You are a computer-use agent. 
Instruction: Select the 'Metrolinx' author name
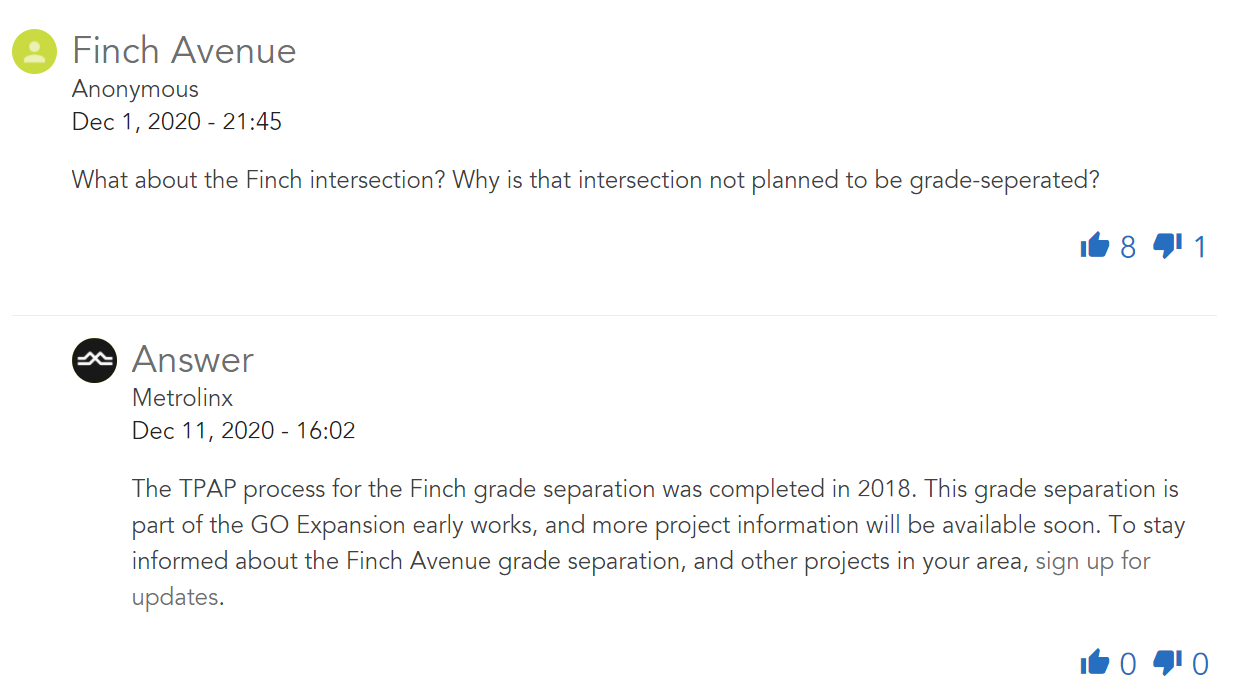pyautogui.click(x=182, y=398)
